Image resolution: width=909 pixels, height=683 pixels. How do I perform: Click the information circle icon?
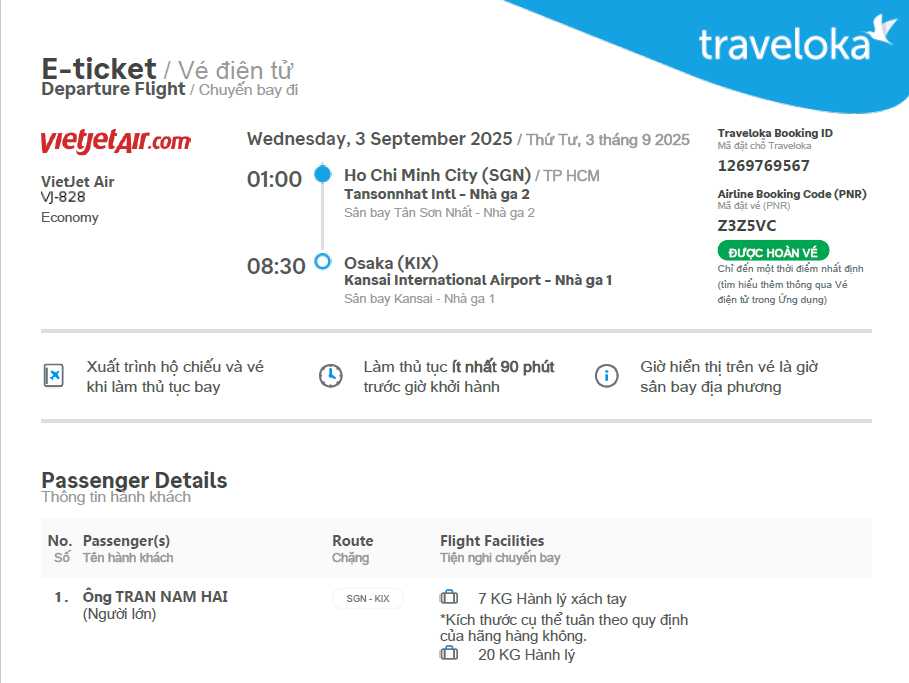[x=606, y=376]
